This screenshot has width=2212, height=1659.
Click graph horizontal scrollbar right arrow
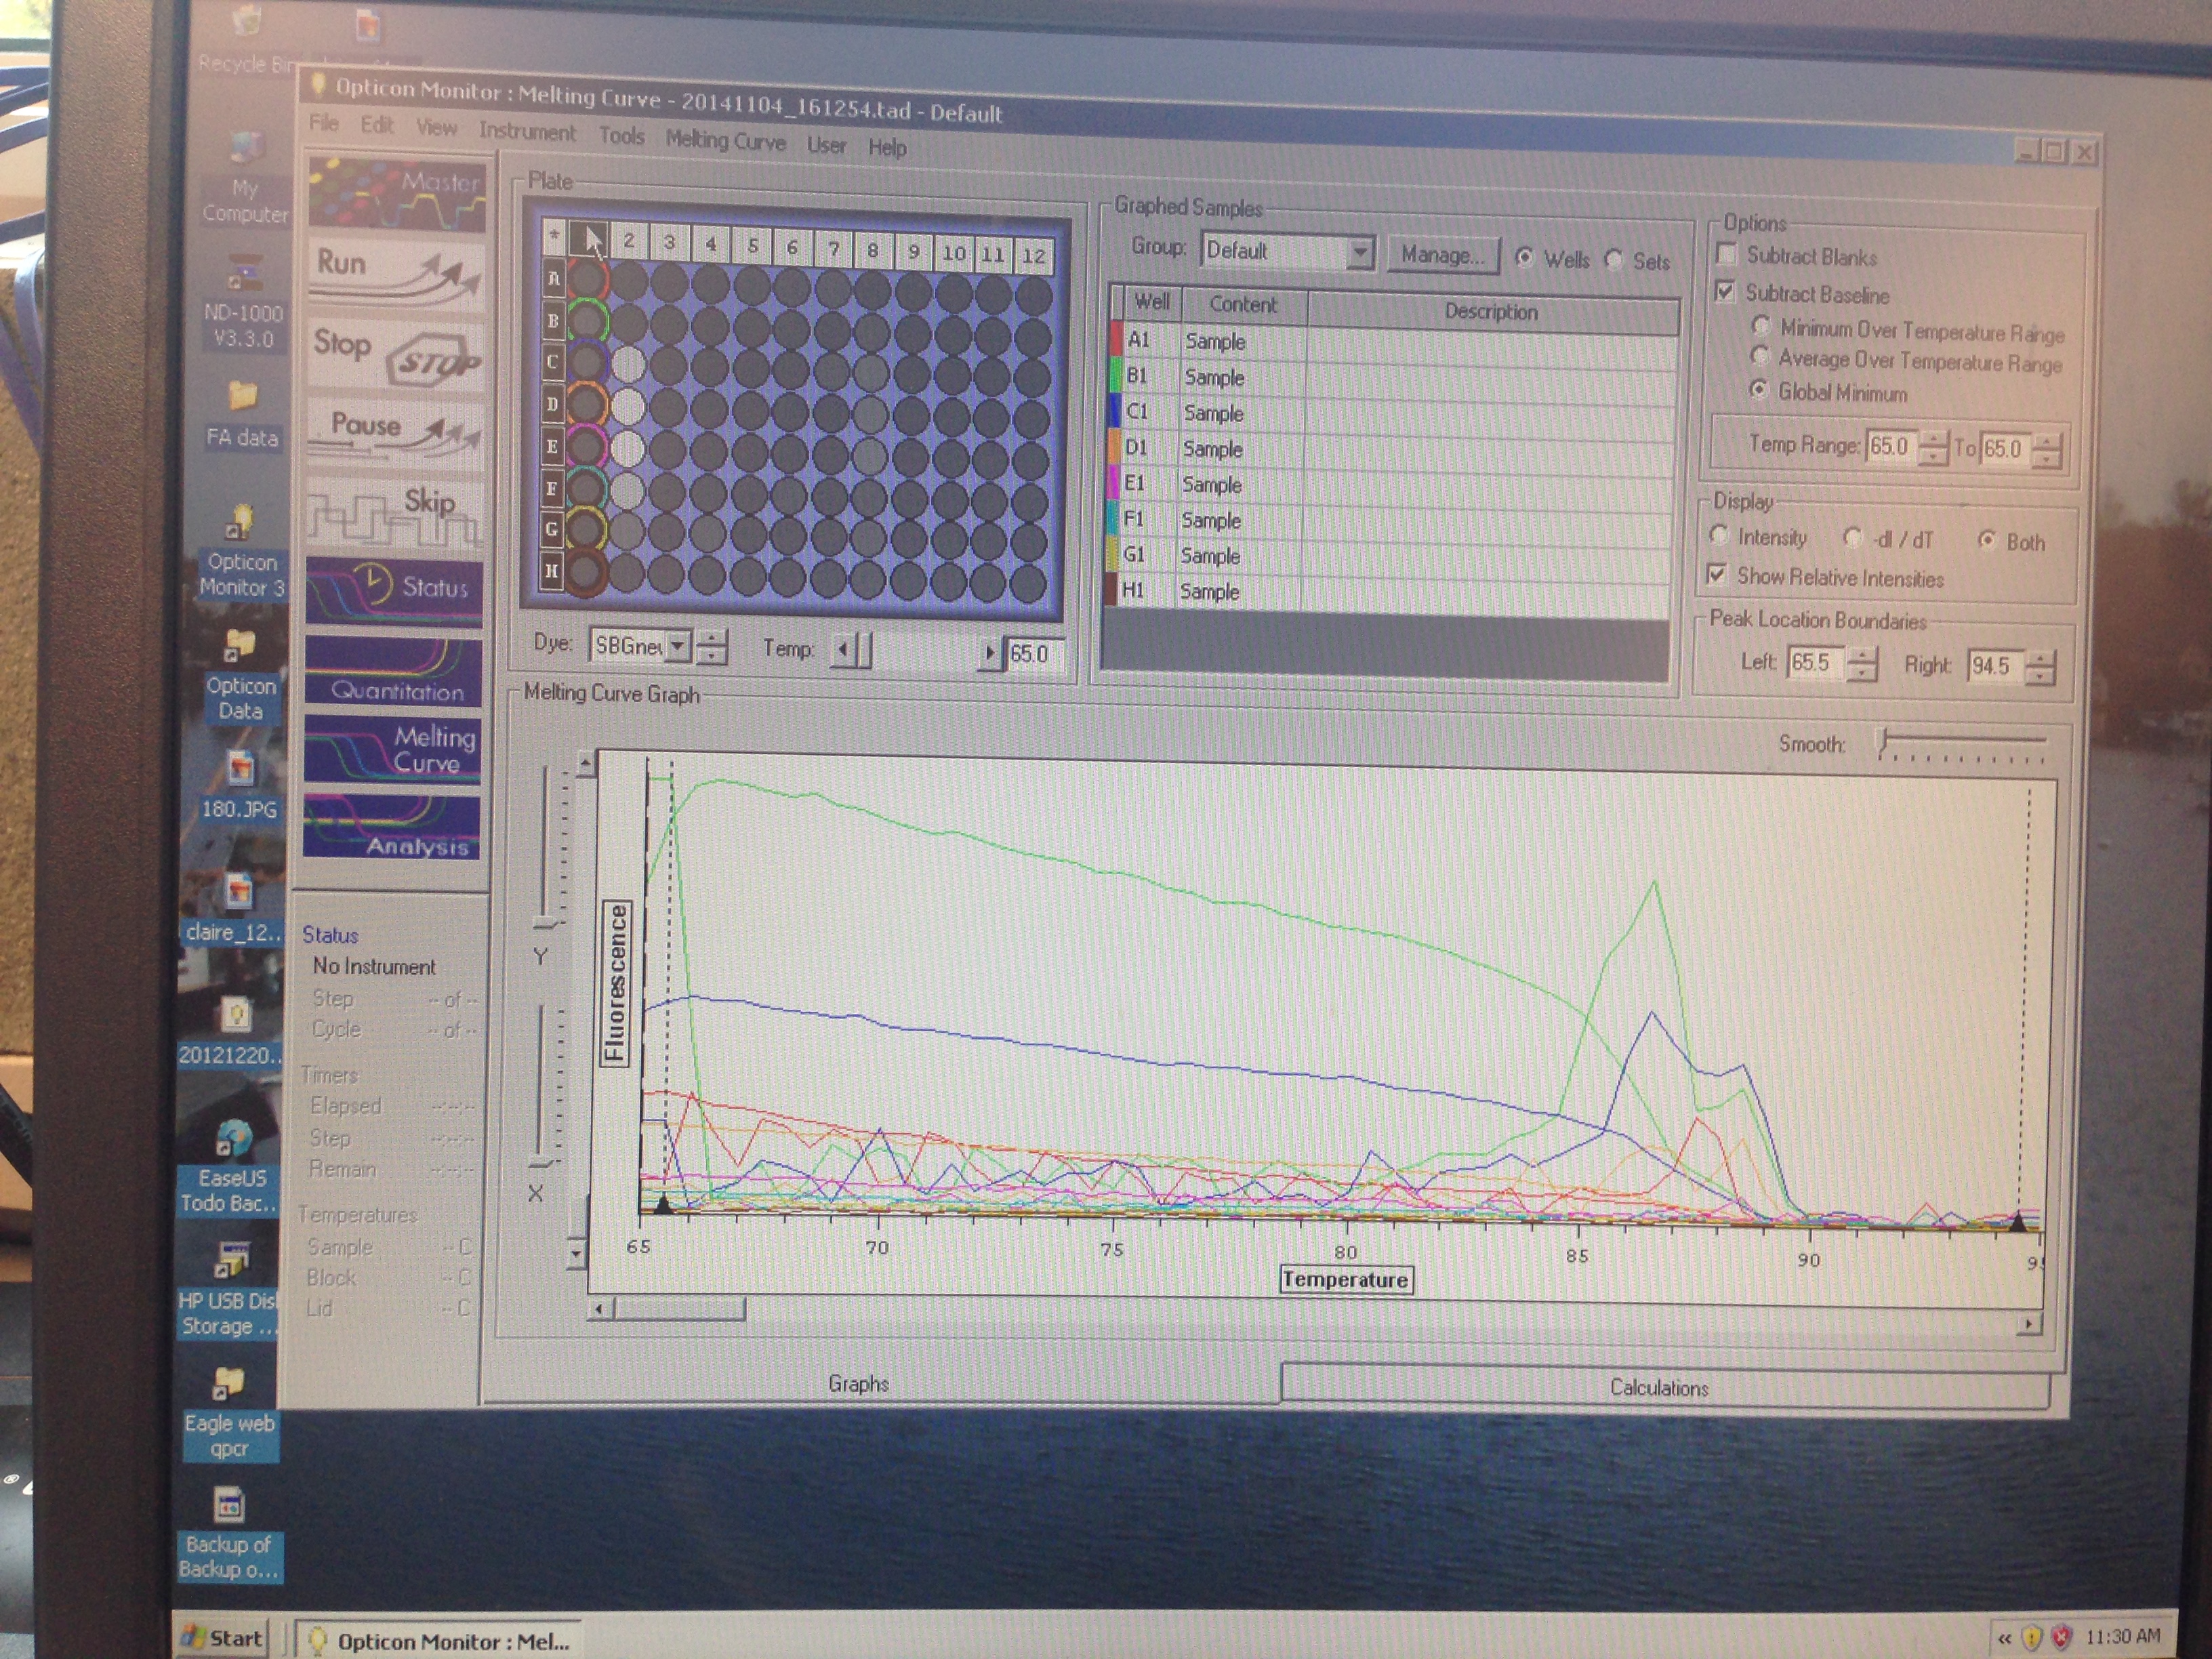click(x=2028, y=1323)
